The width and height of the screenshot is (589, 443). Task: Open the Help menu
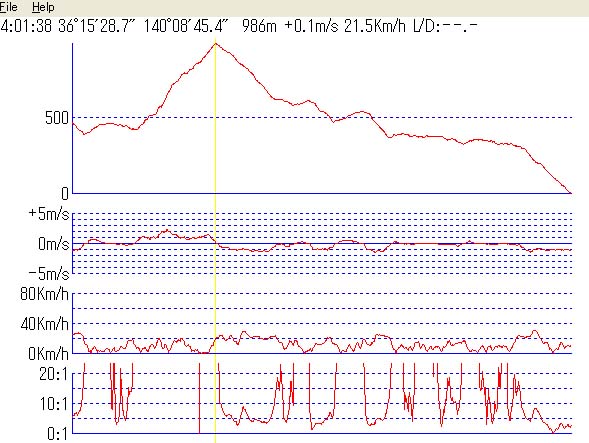pyautogui.click(x=43, y=7)
